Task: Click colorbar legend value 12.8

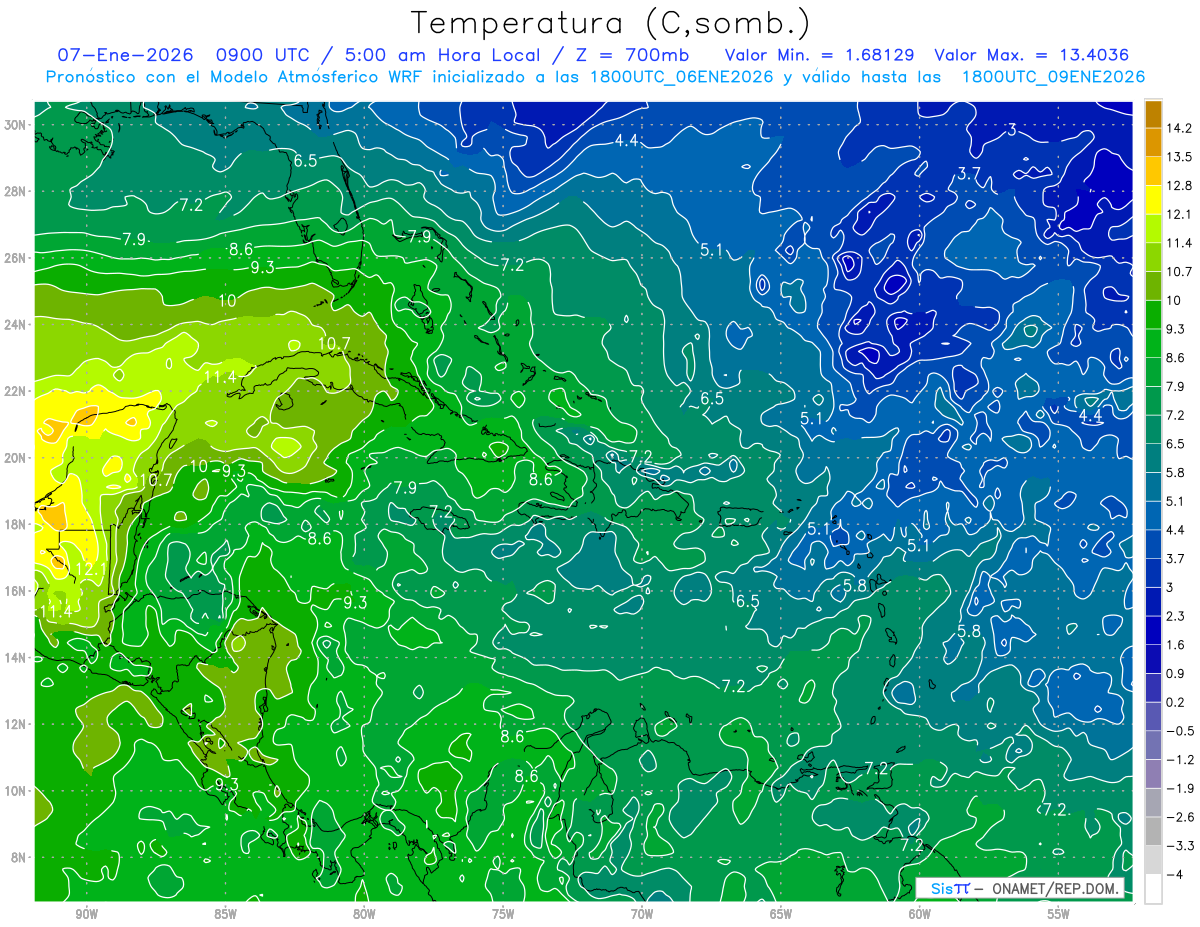Action: 1181,185
